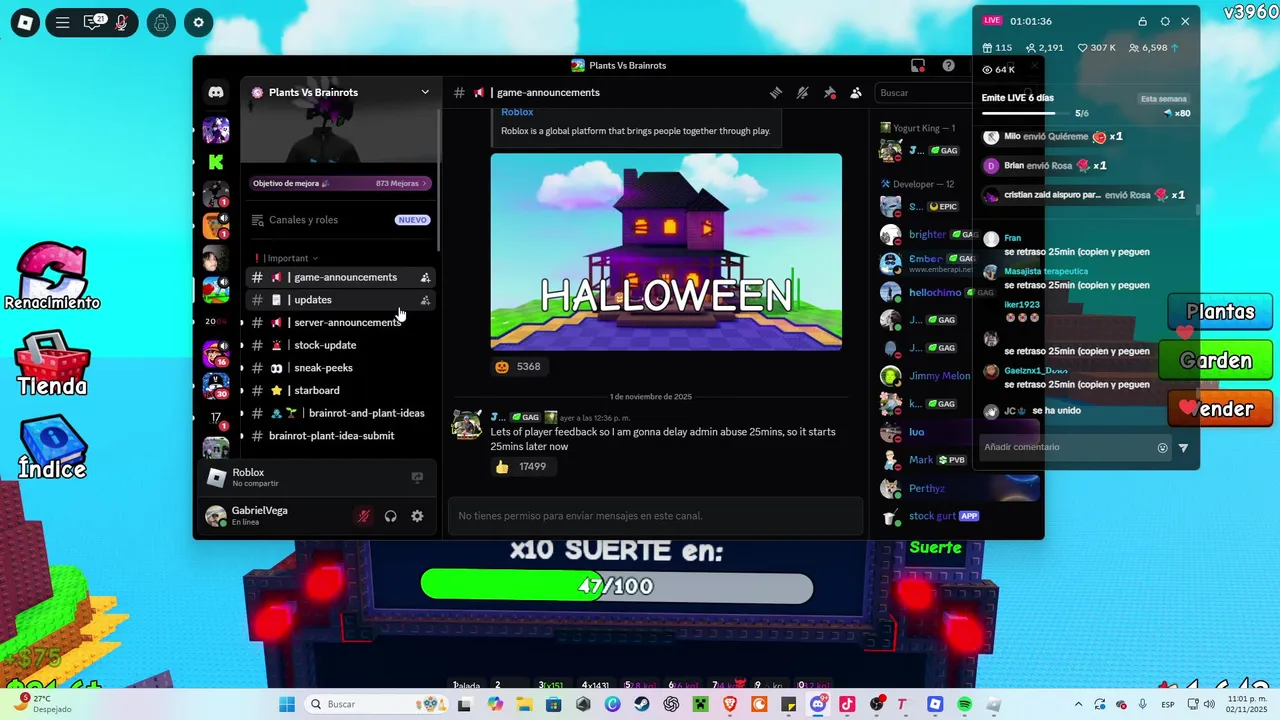Focus the Añadir comentario field
This screenshot has height=720, width=1280.
click(x=1065, y=447)
